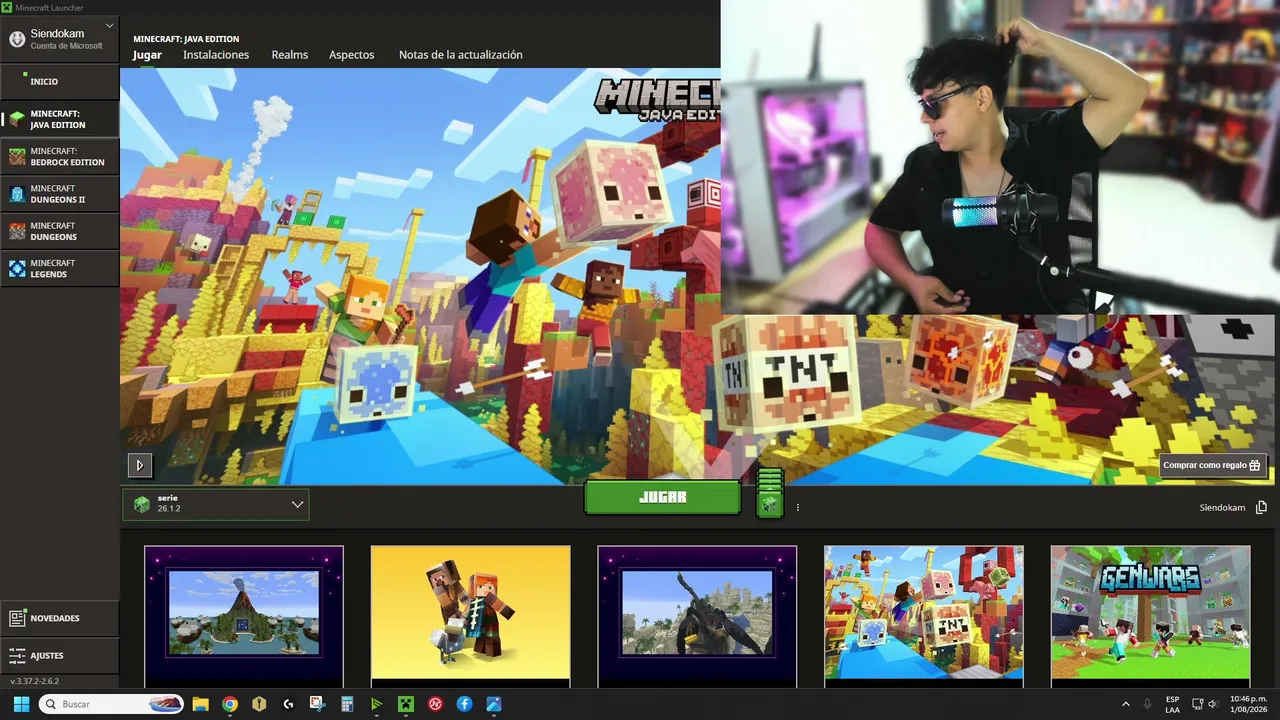Open the yellow Steve and Alex thumbnail
1280x720 pixels.
click(471, 615)
